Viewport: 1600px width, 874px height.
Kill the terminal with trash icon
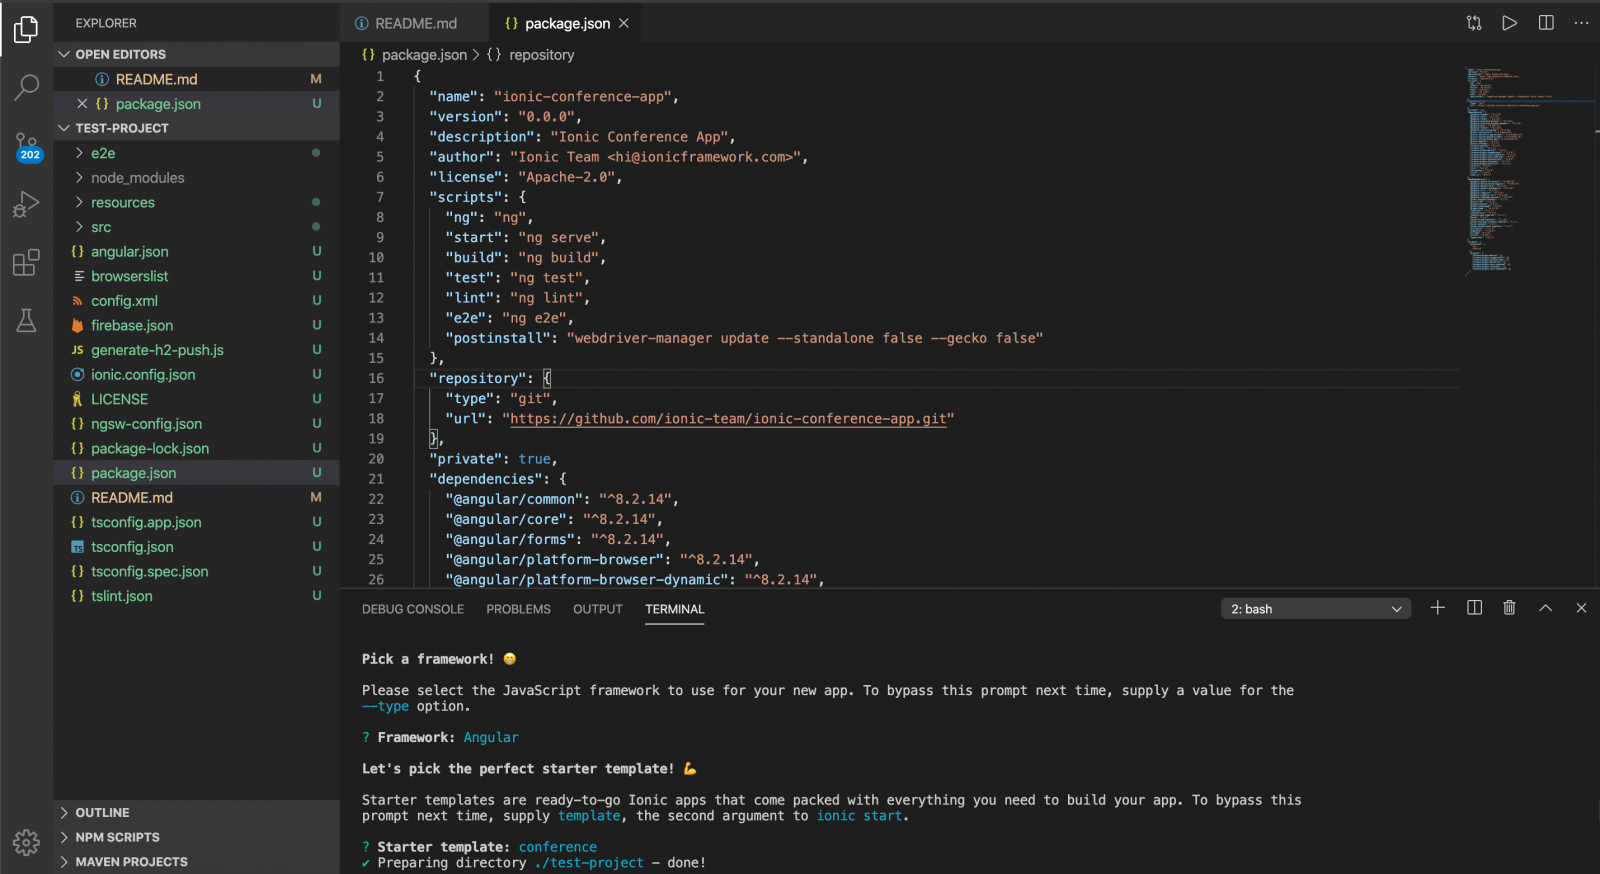tap(1510, 608)
